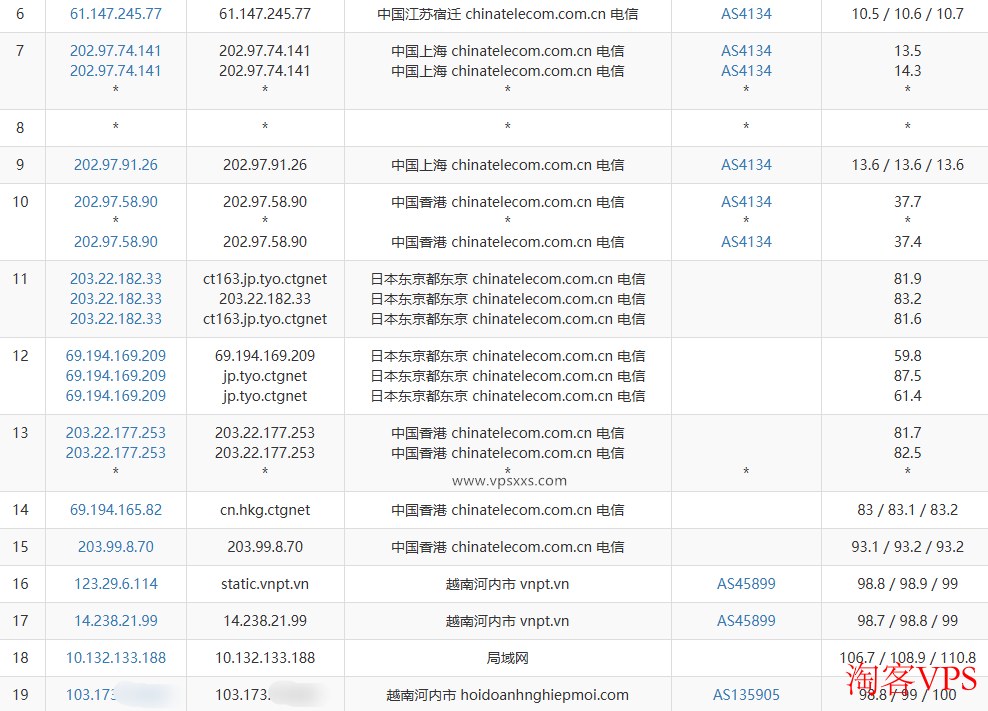988x711 pixels.
Task: Click 中国香港 chinatelecom.com.cn in the 69.194.165.82 row
Action: pyautogui.click(x=507, y=510)
